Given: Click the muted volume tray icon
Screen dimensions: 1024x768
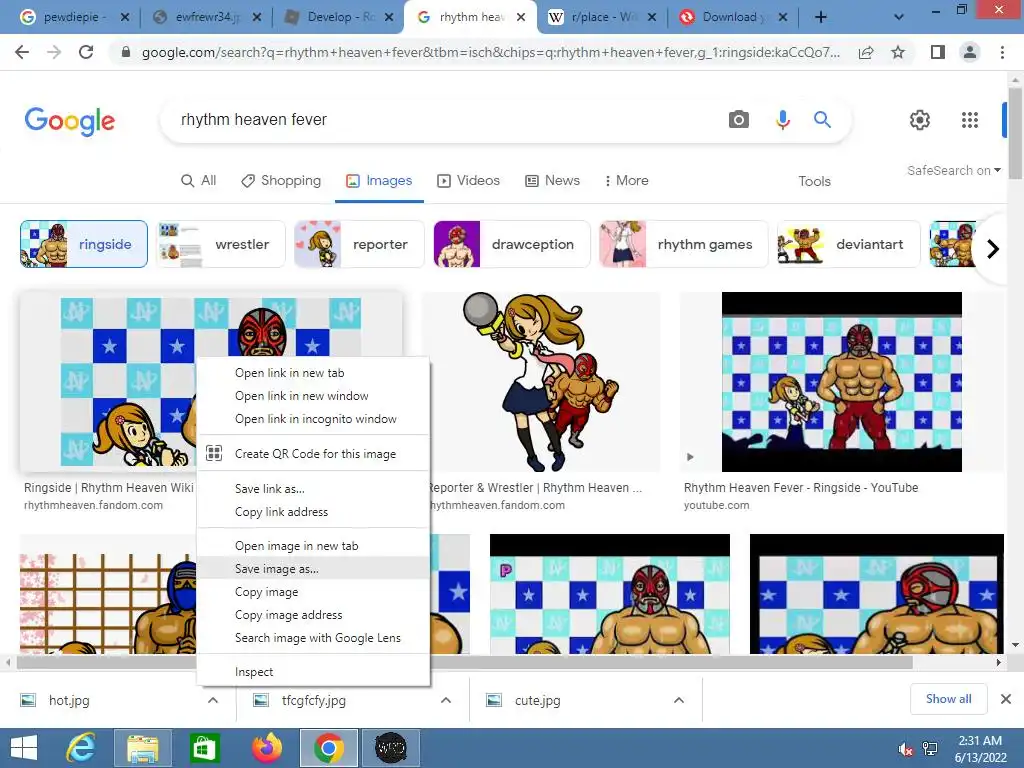Looking at the screenshot, I should tap(905, 750).
